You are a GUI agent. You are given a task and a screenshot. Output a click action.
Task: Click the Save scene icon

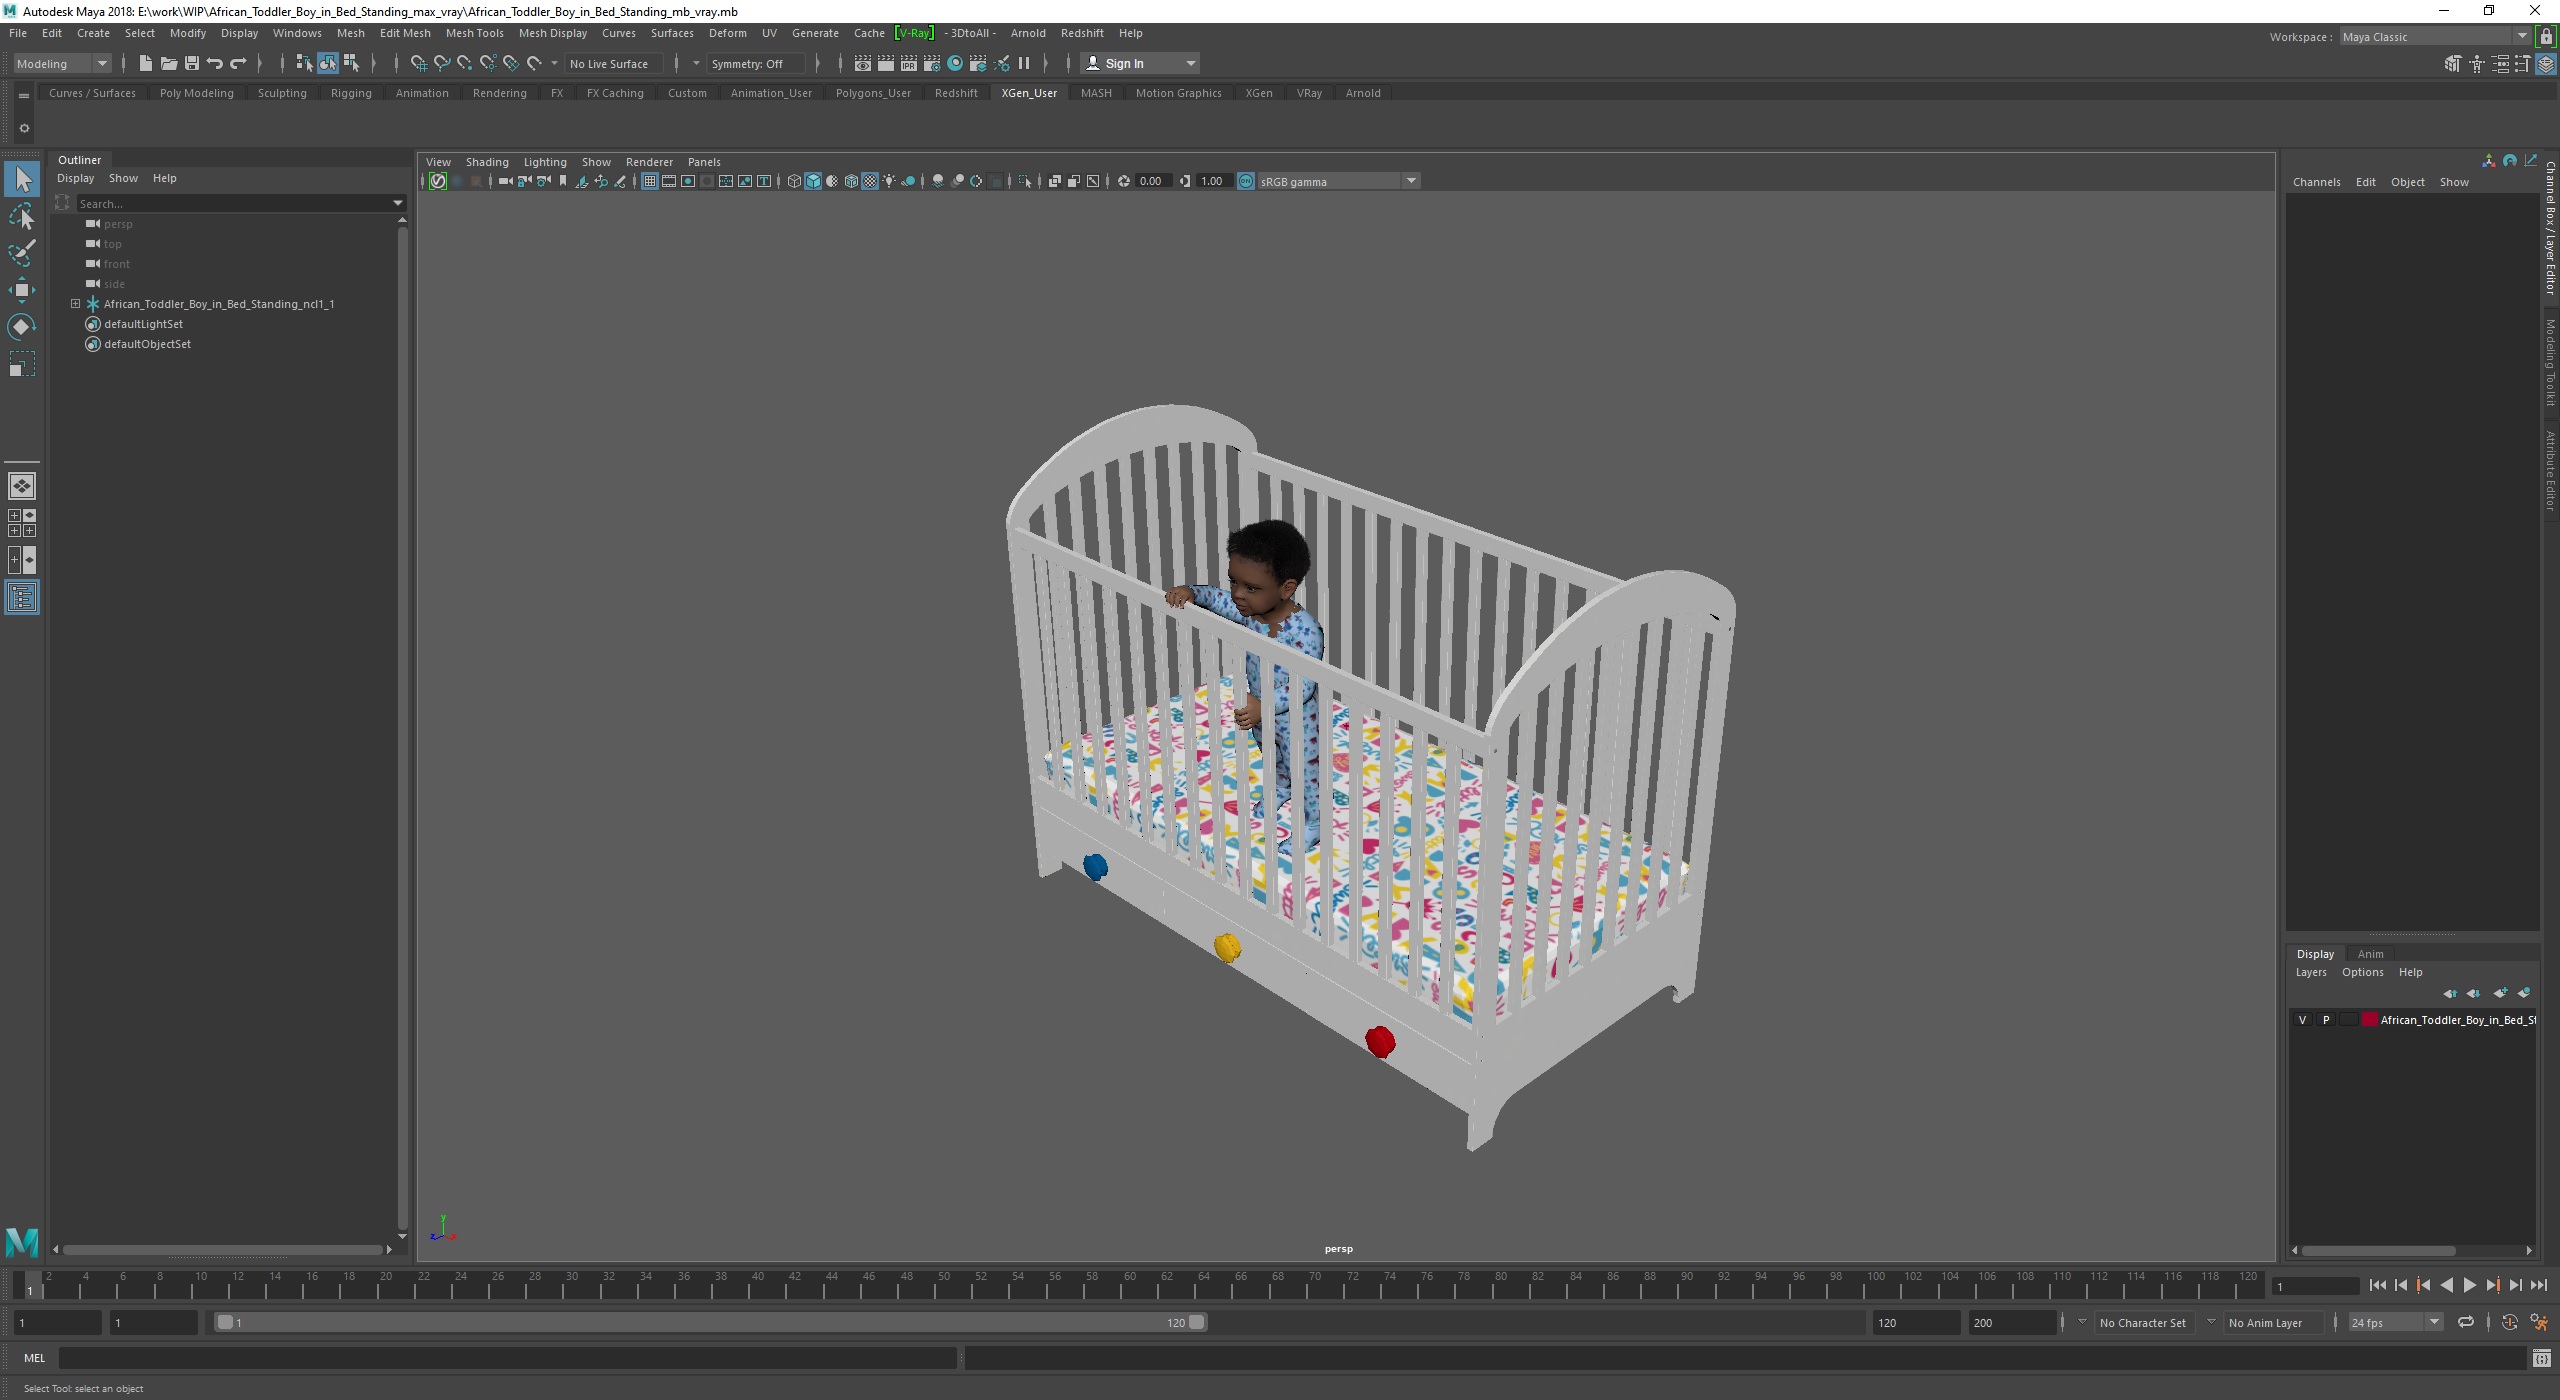point(191,63)
